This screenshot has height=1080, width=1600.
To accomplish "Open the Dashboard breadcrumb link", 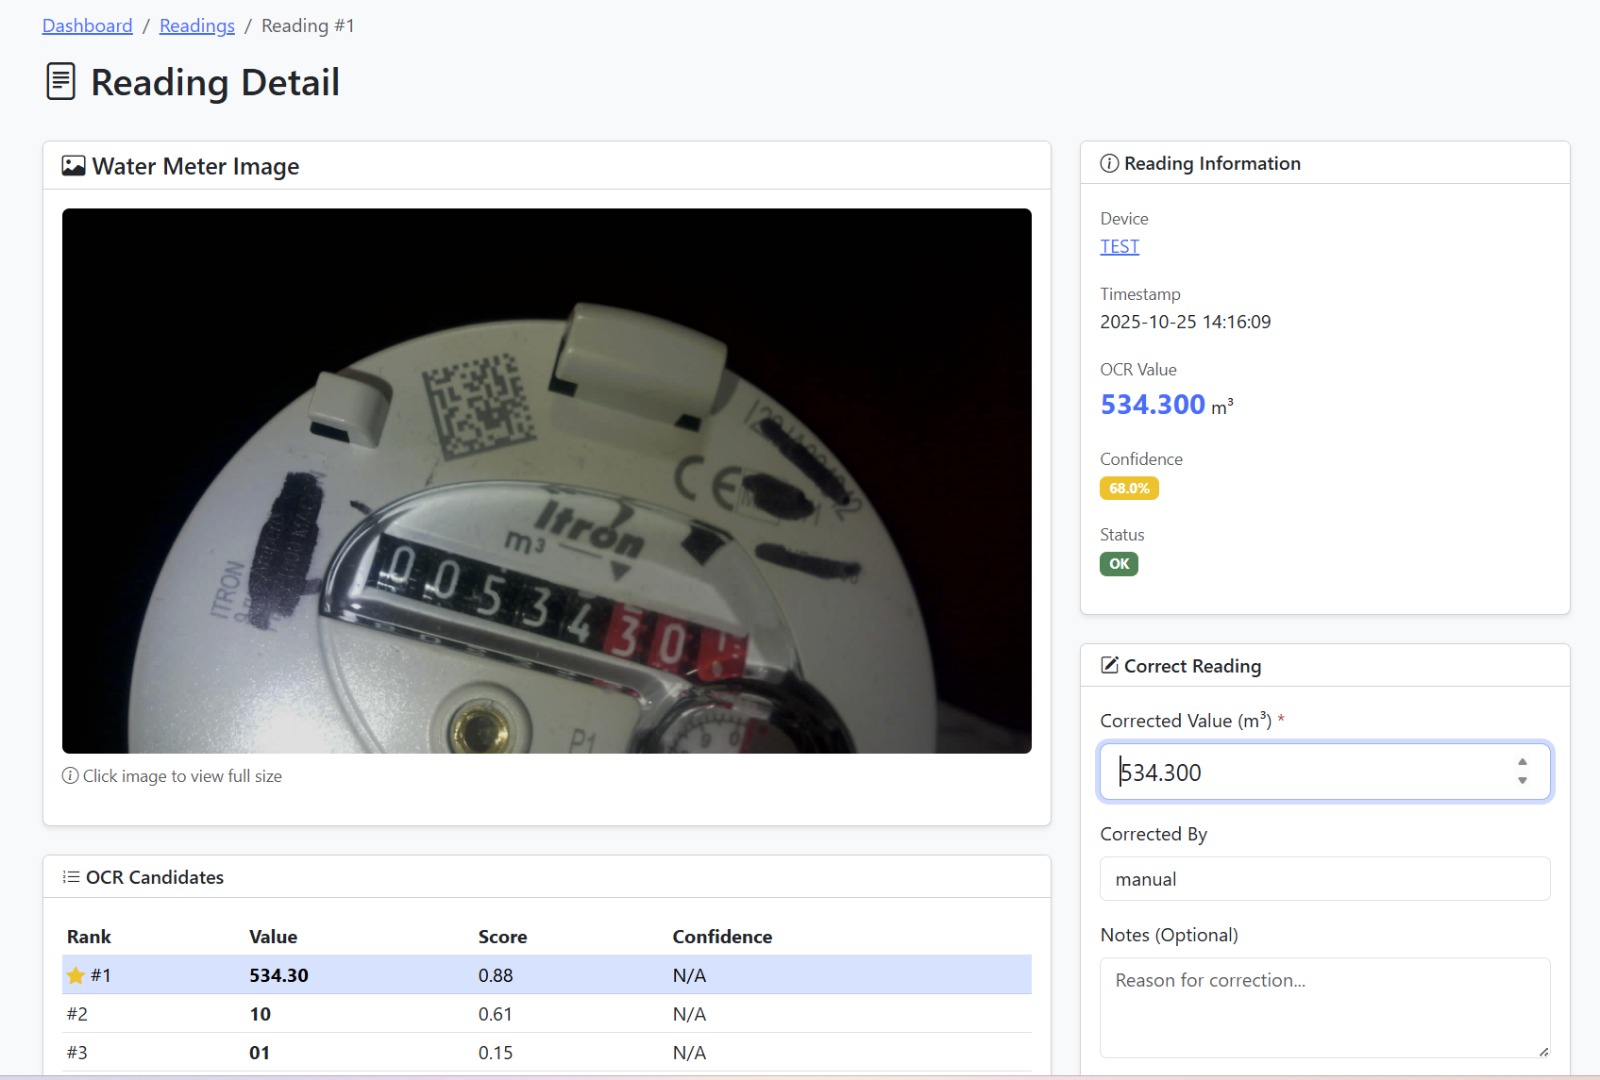I will pos(87,26).
